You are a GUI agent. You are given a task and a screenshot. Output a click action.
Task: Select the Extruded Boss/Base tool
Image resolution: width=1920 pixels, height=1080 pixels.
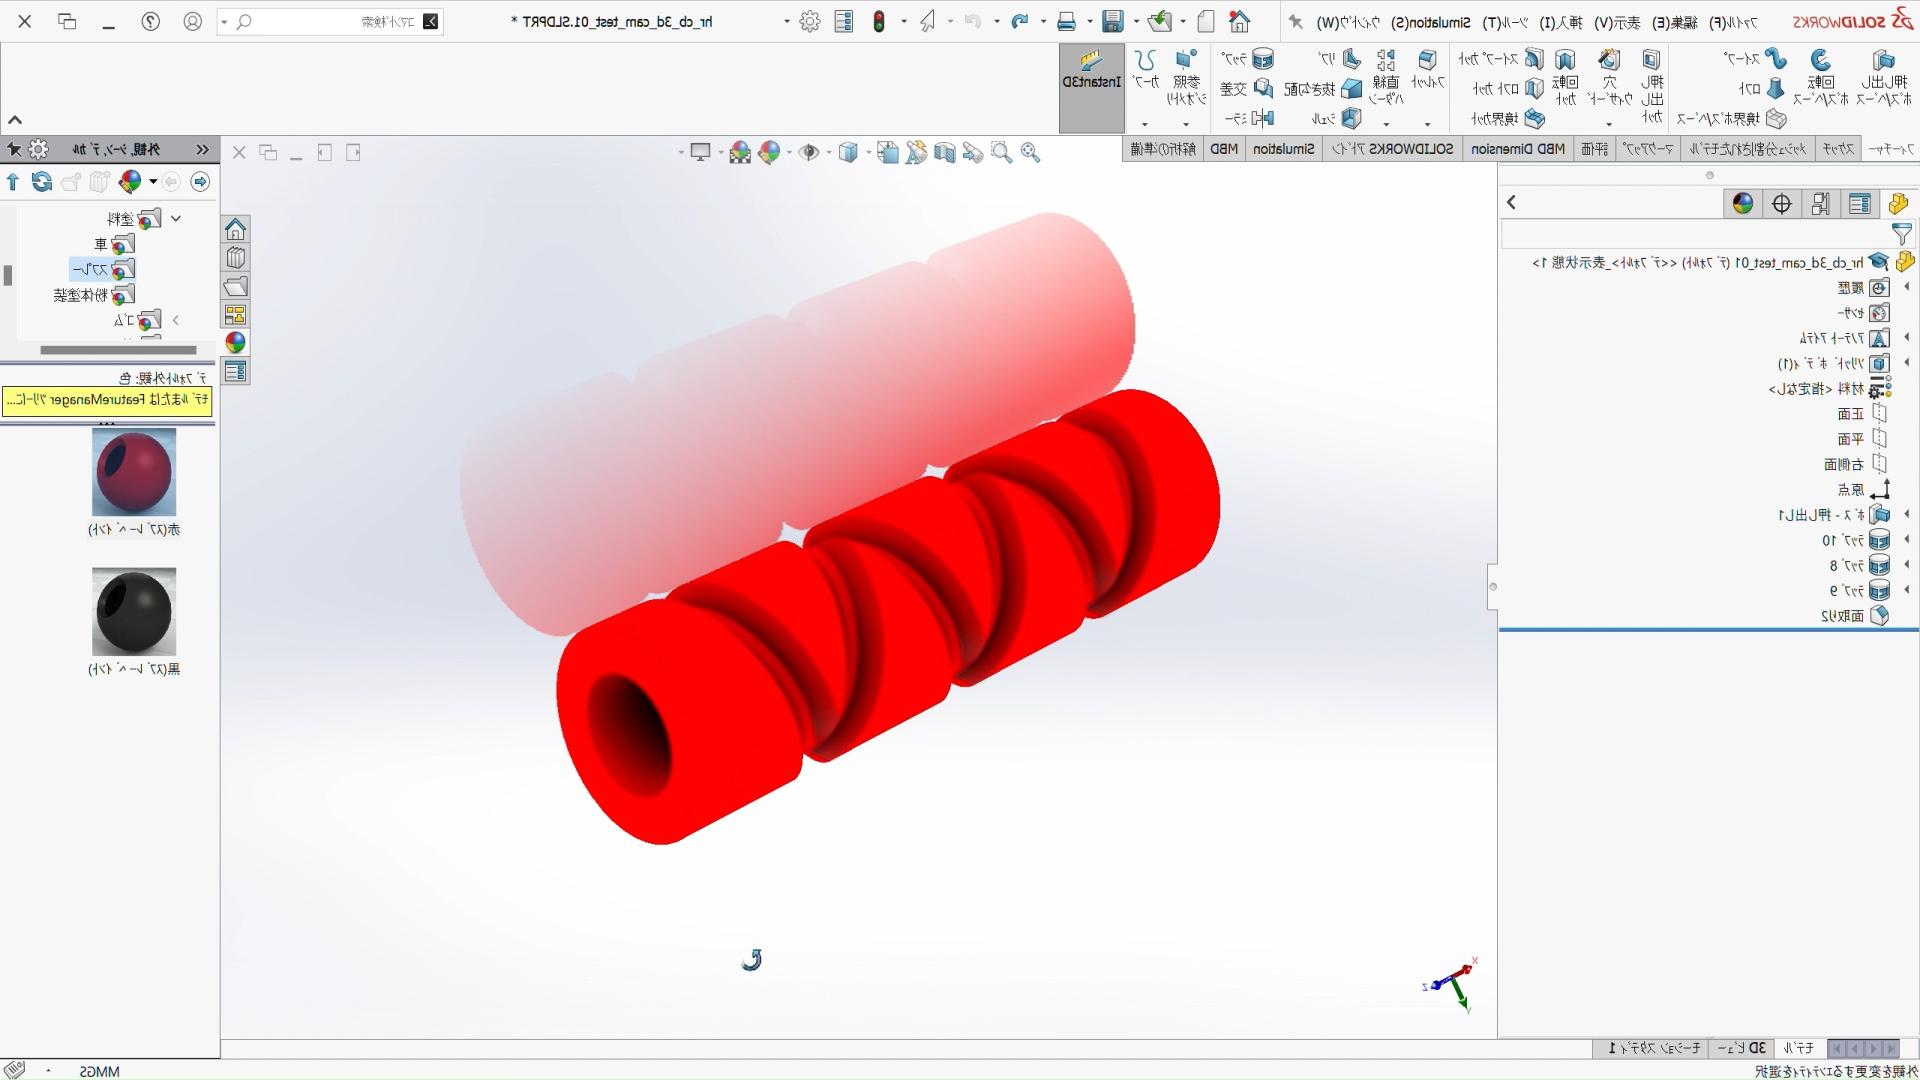point(1884,76)
